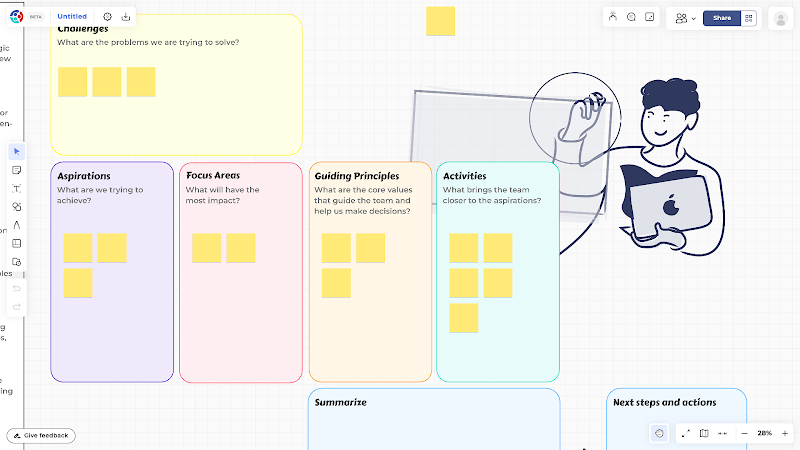Click the fullscreen expand arrows icon

click(686, 433)
